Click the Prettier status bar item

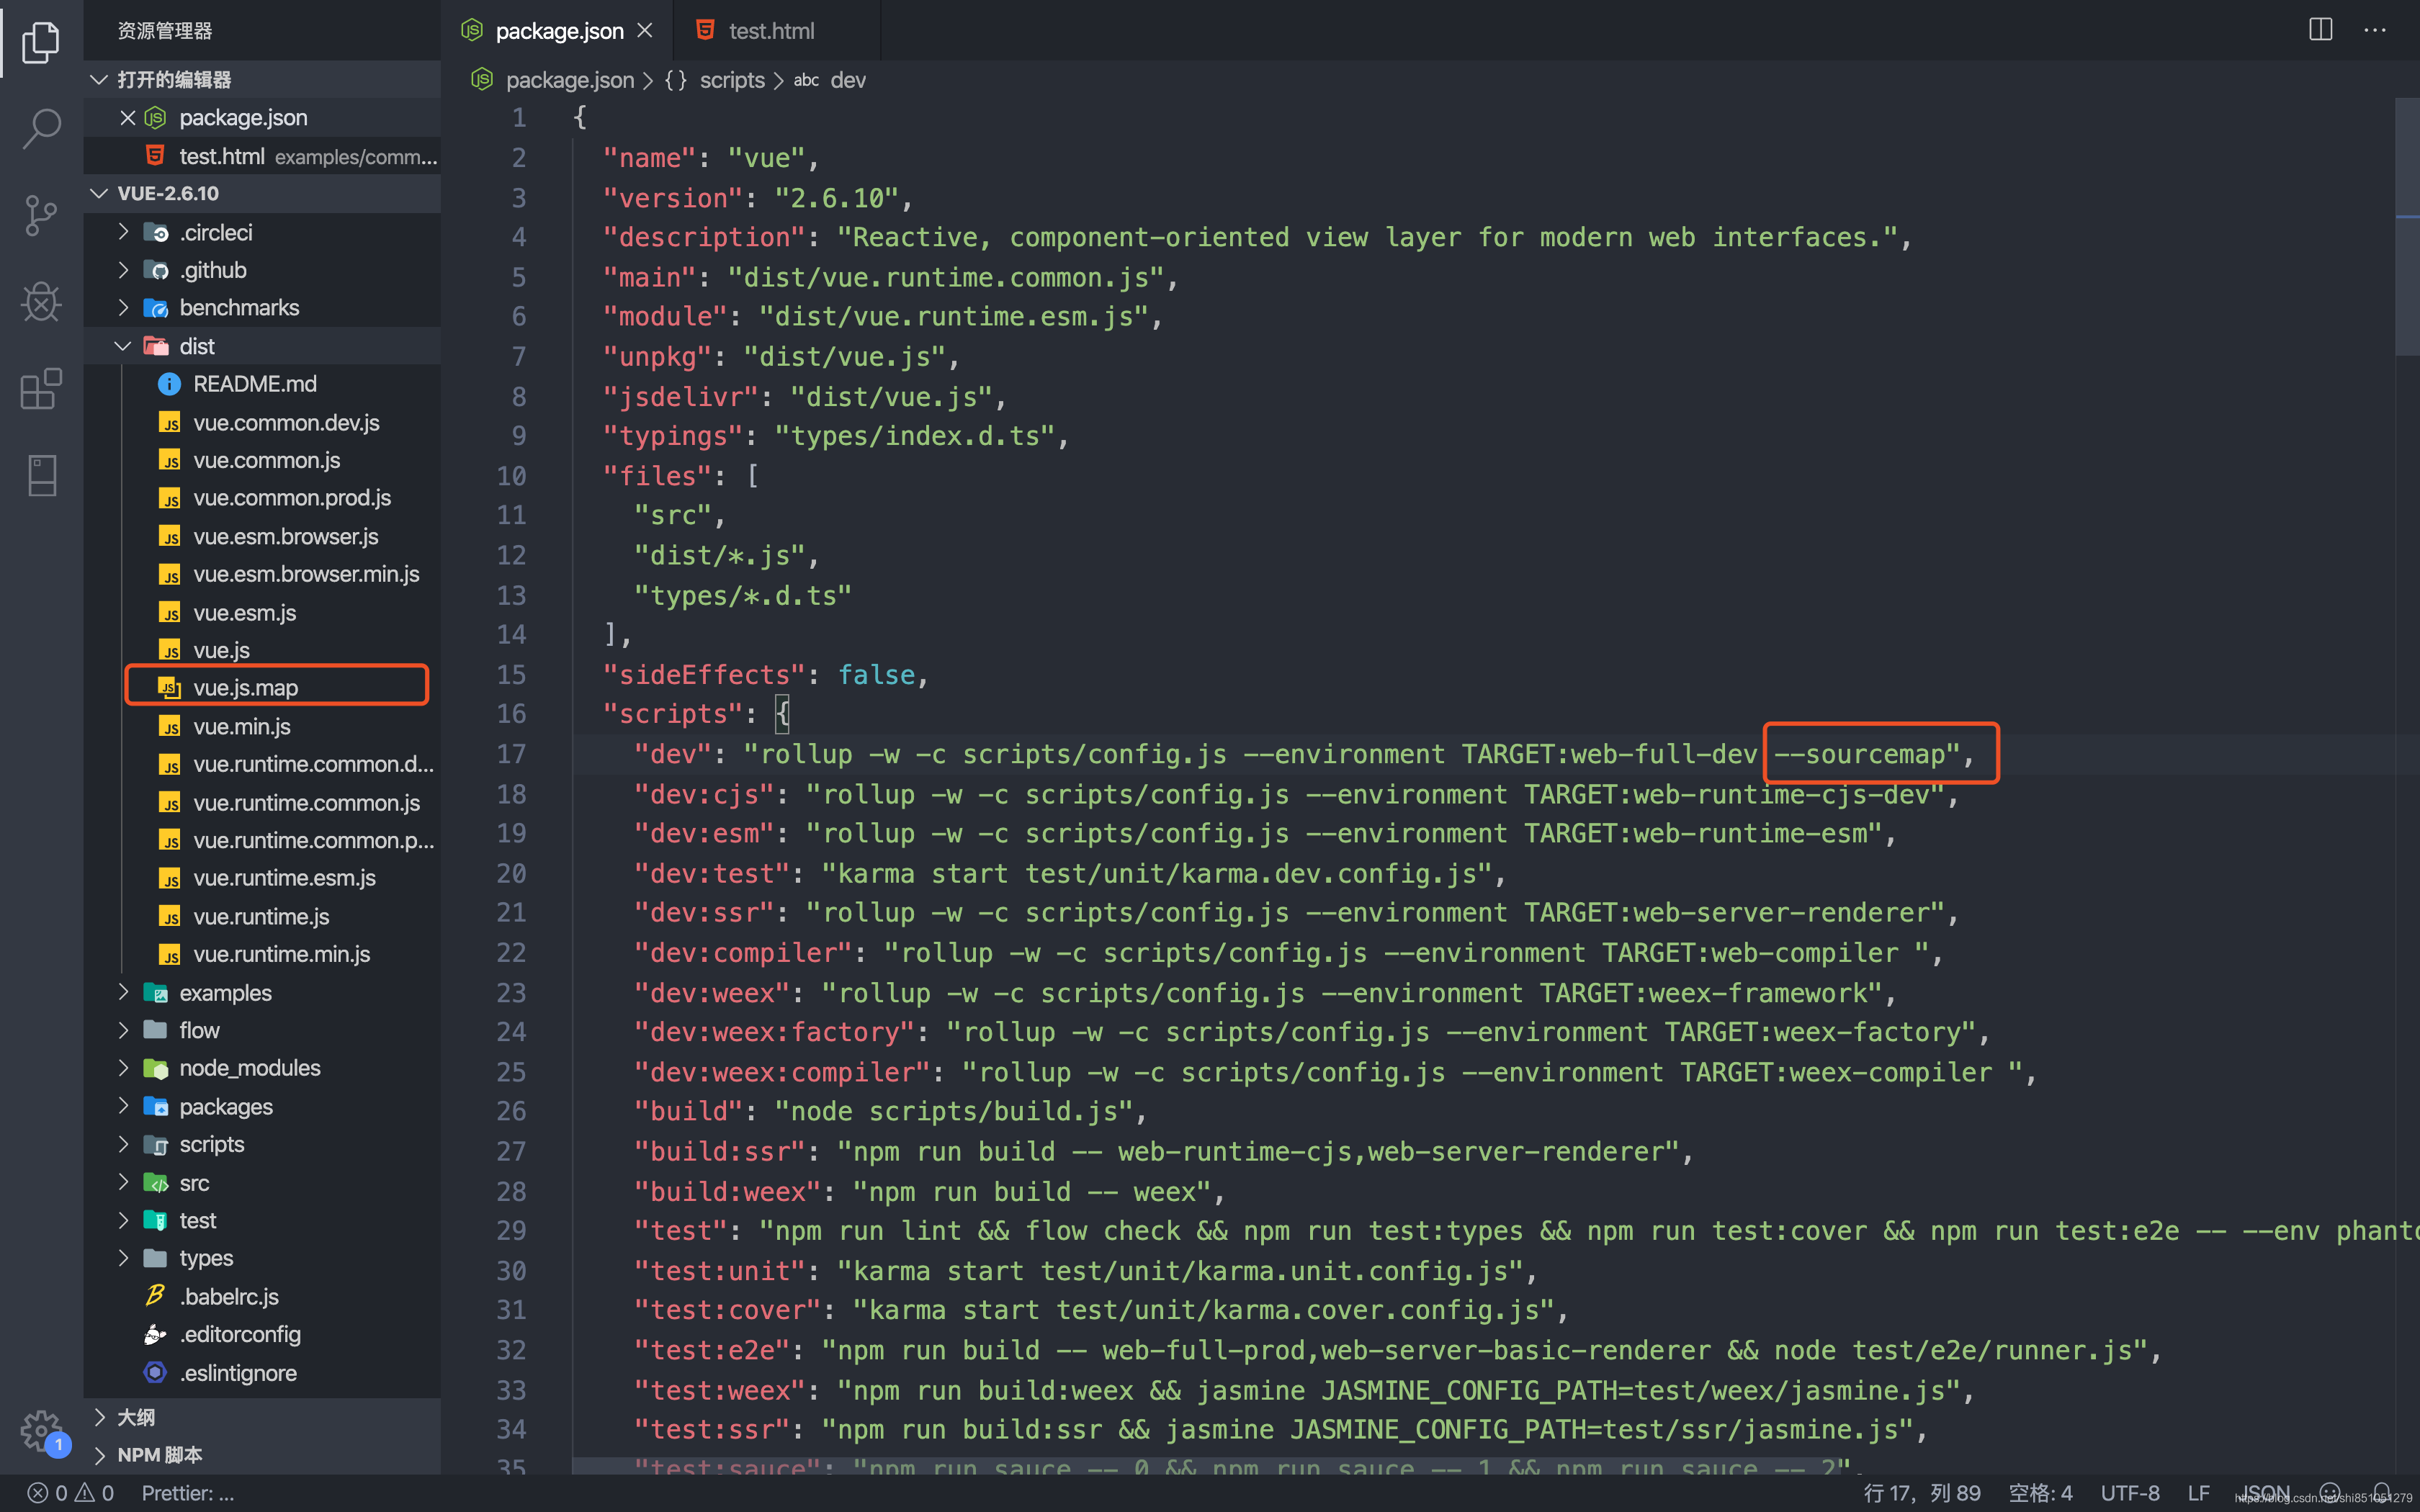188,1493
